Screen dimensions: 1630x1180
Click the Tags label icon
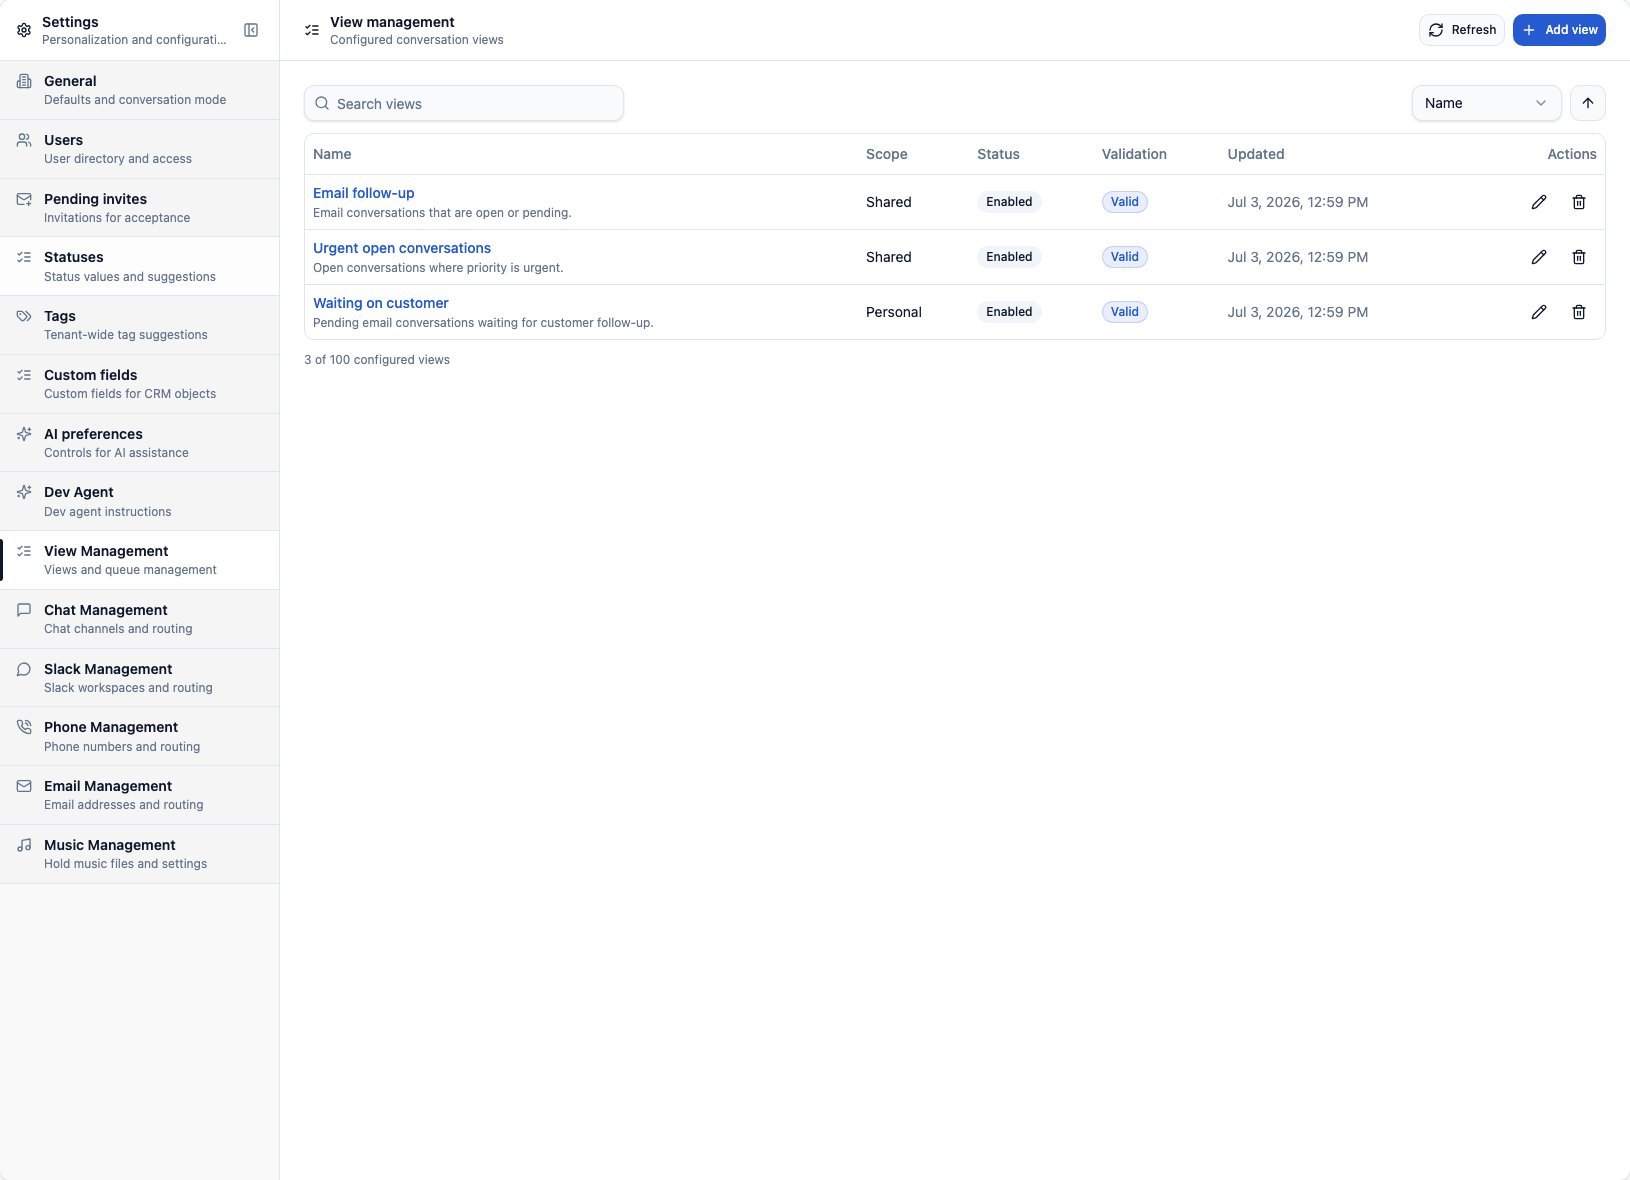(24, 316)
